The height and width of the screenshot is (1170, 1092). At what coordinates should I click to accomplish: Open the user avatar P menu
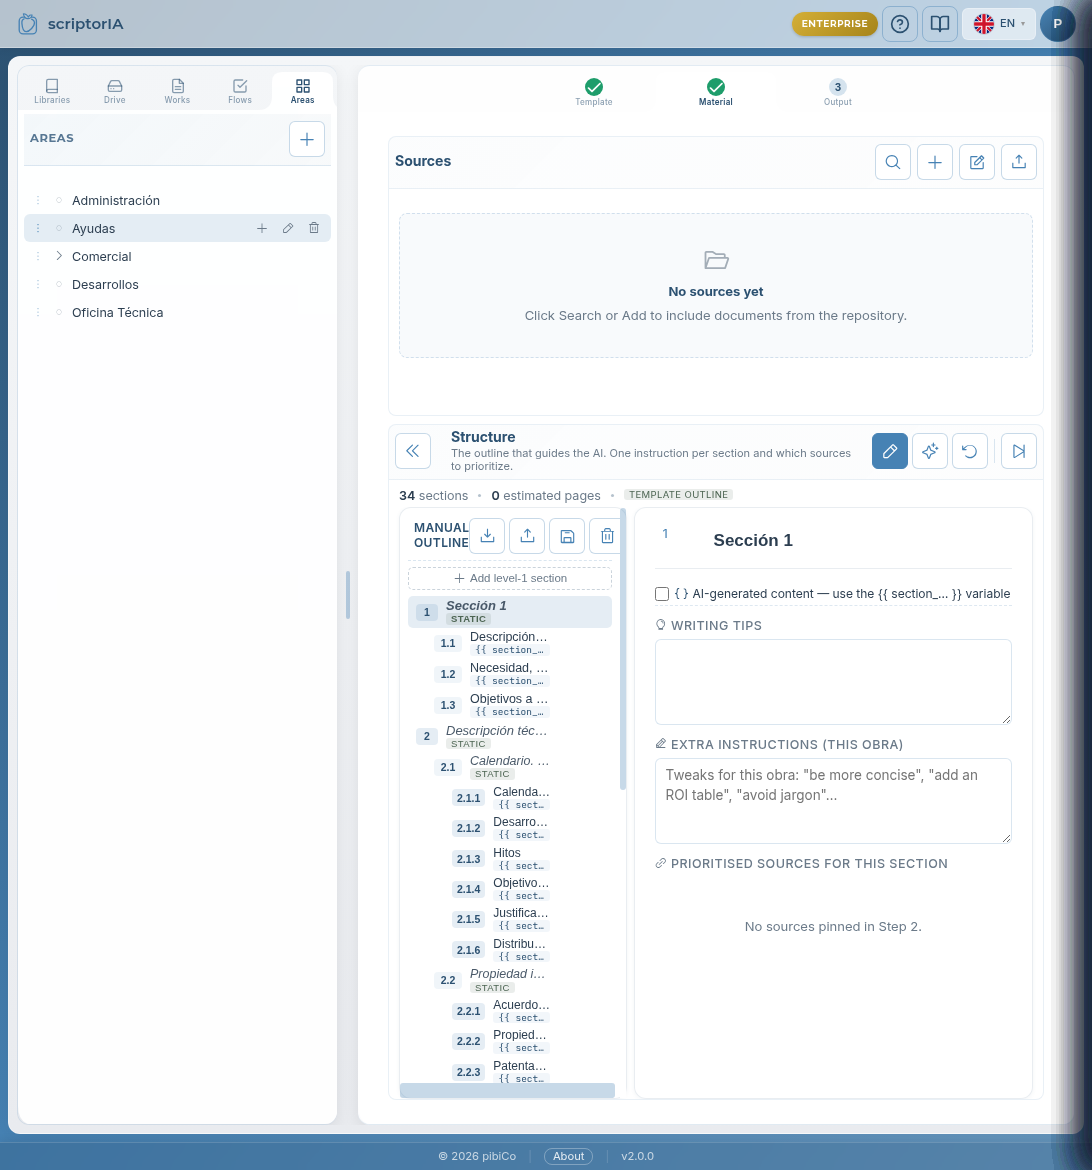click(x=1057, y=24)
